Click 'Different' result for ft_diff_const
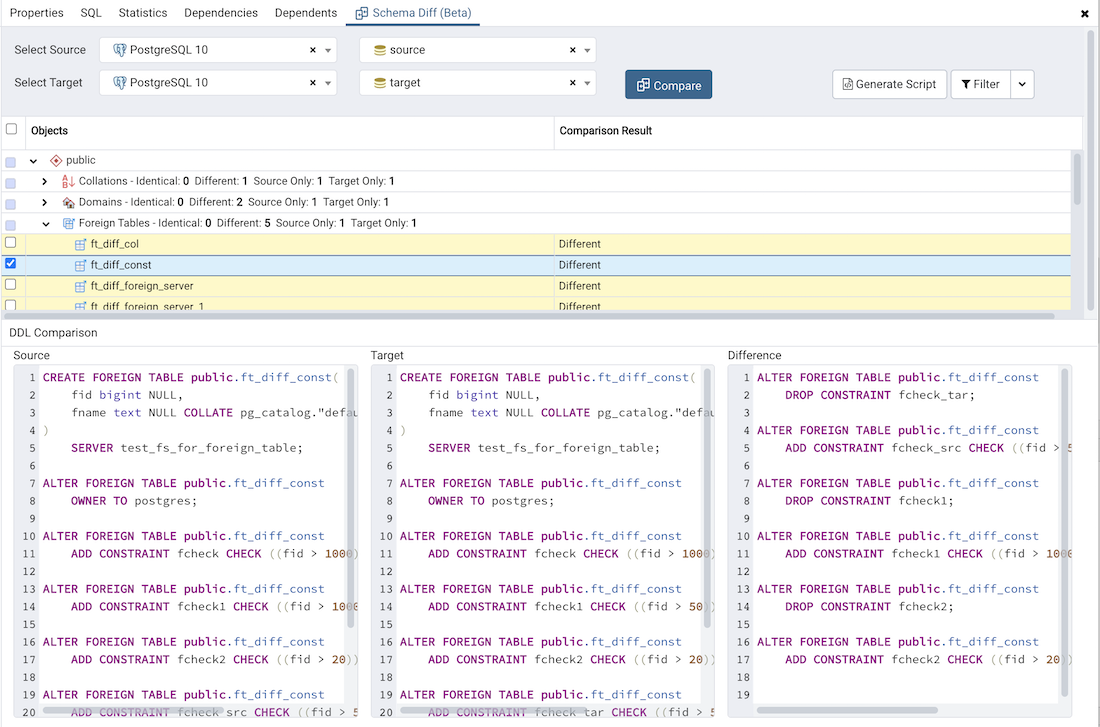Viewport: 1100px width, 727px height. pos(579,265)
